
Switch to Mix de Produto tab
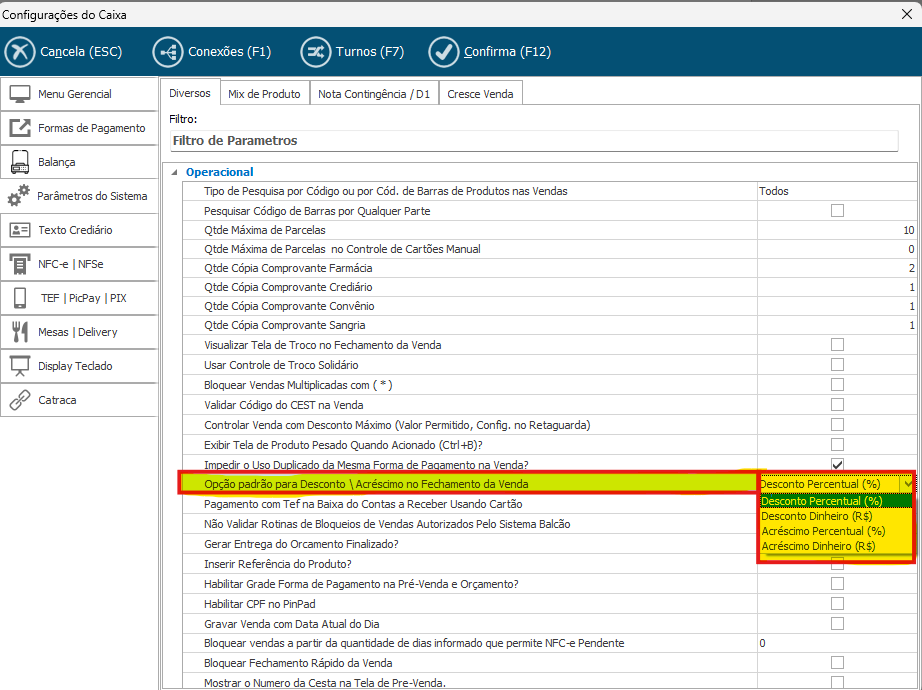tap(264, 94)
